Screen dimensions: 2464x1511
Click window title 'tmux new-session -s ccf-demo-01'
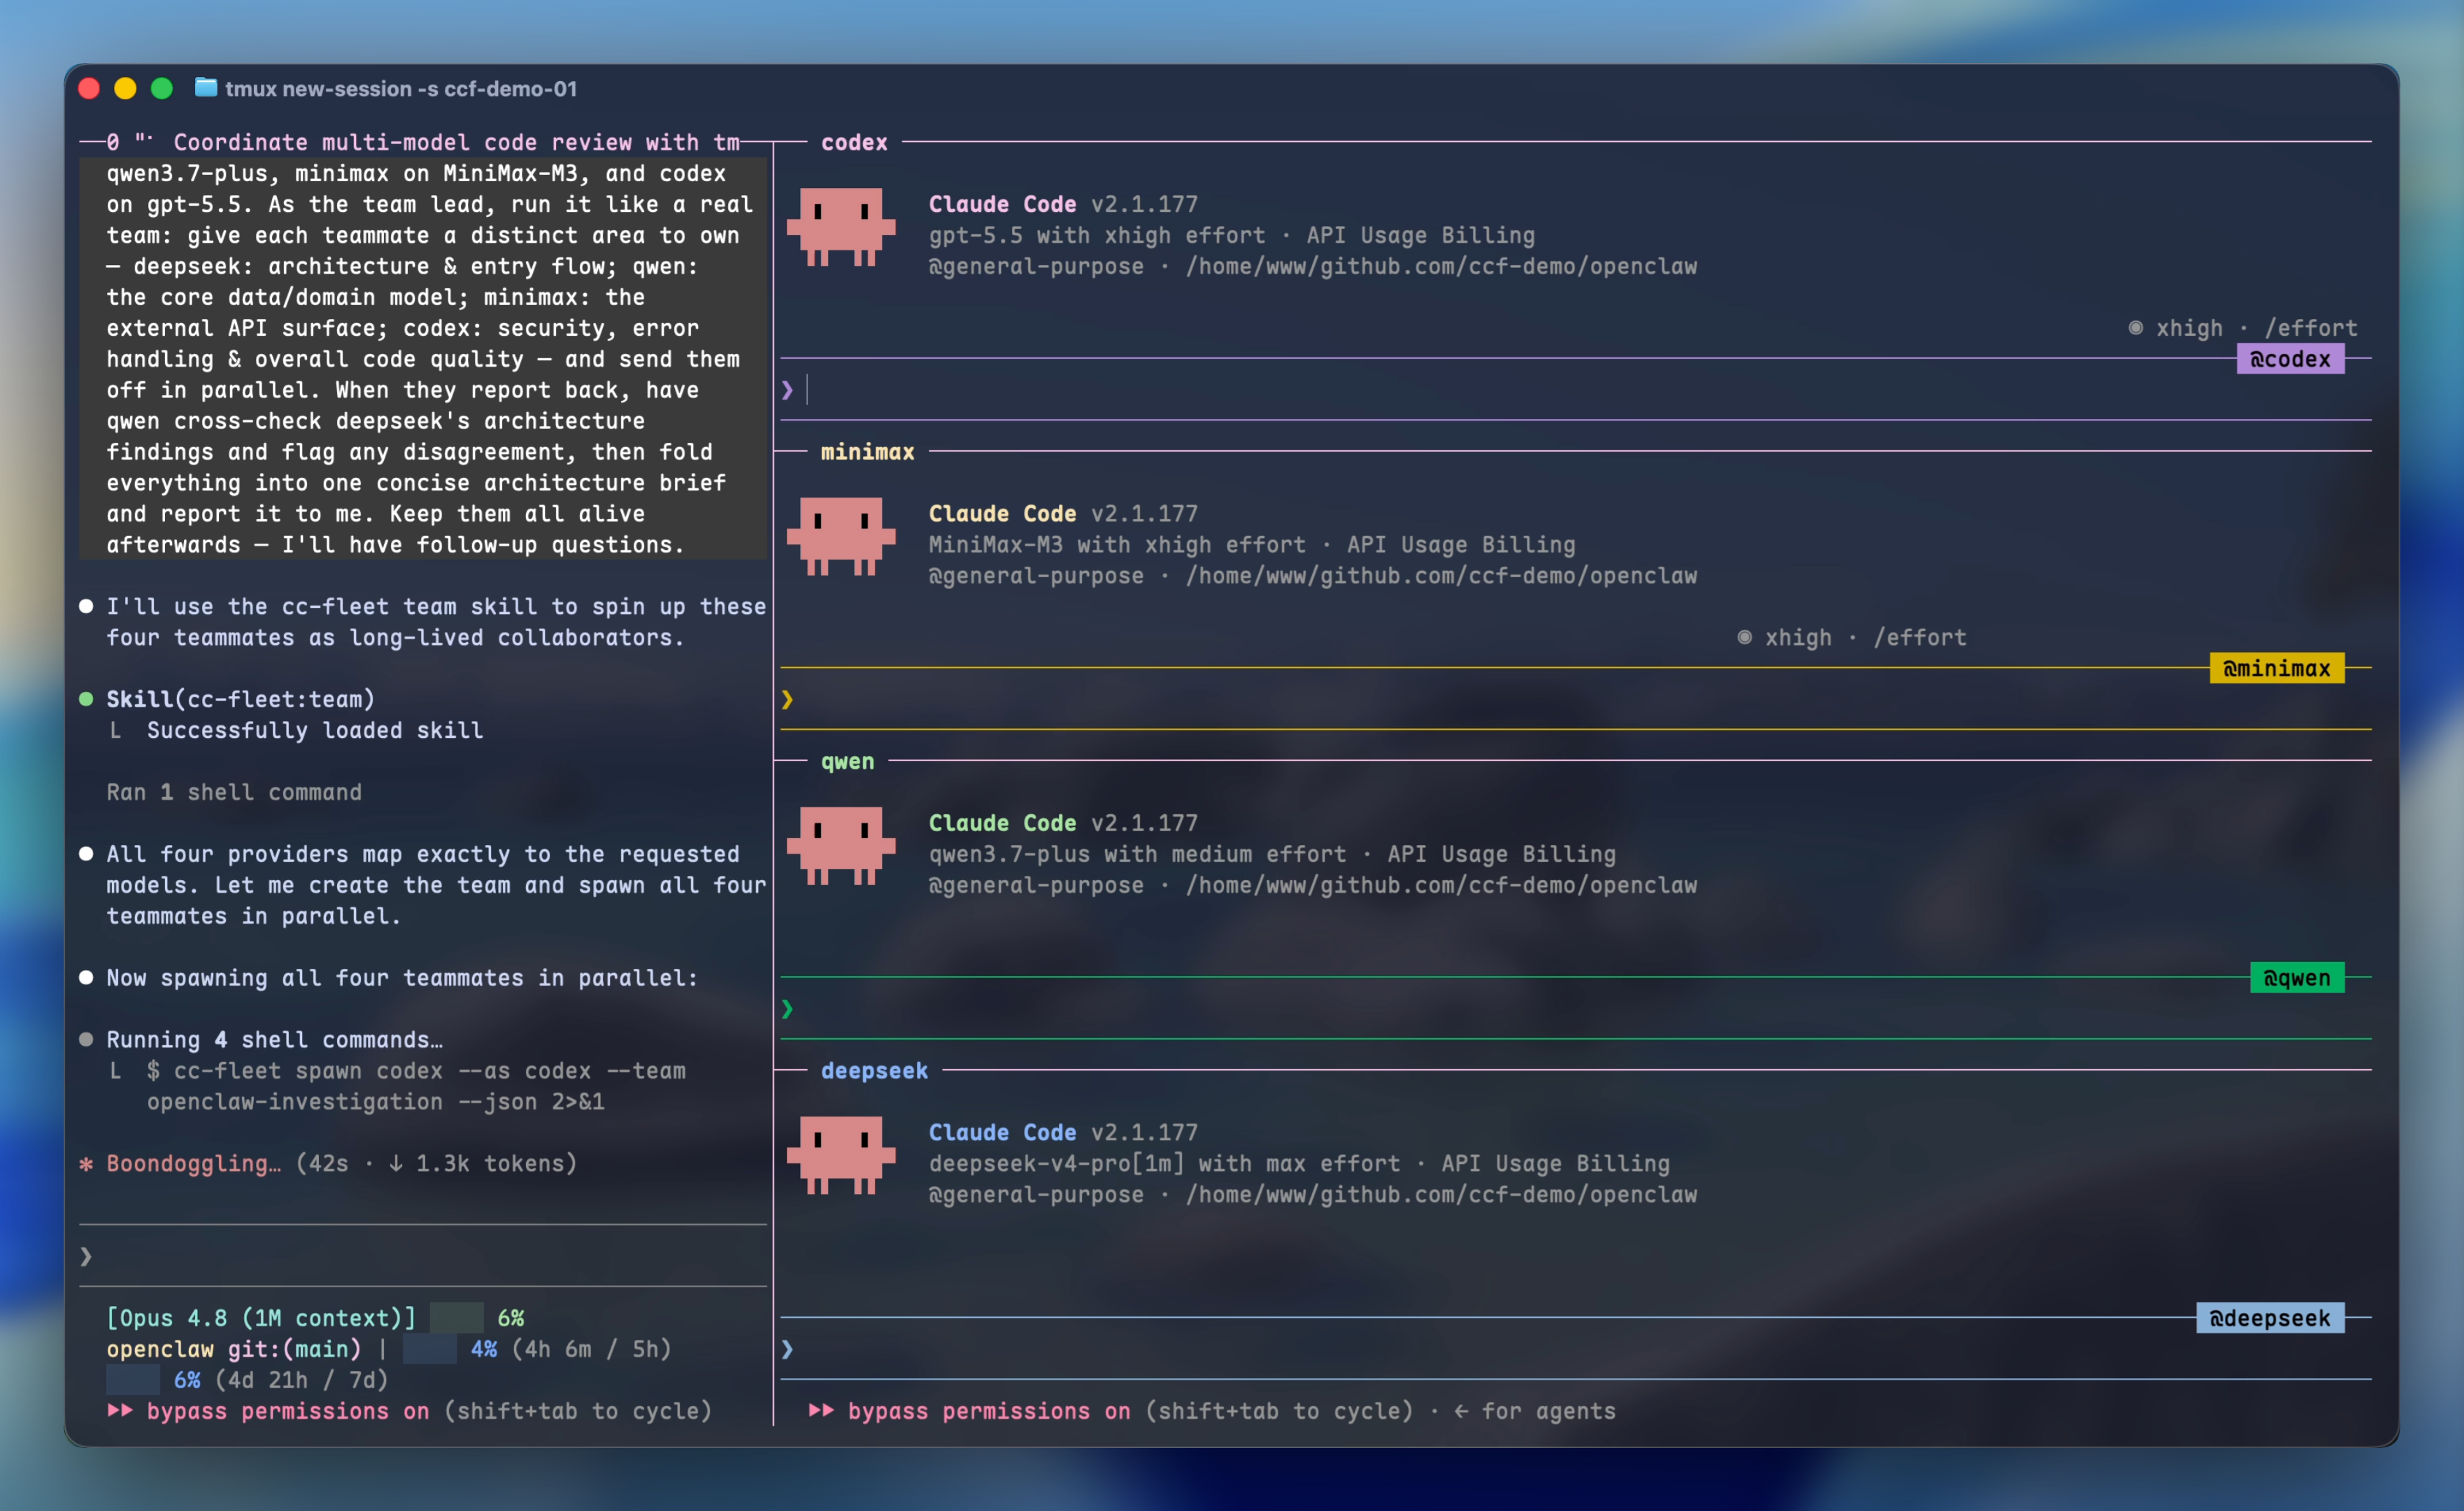[401, 88]
